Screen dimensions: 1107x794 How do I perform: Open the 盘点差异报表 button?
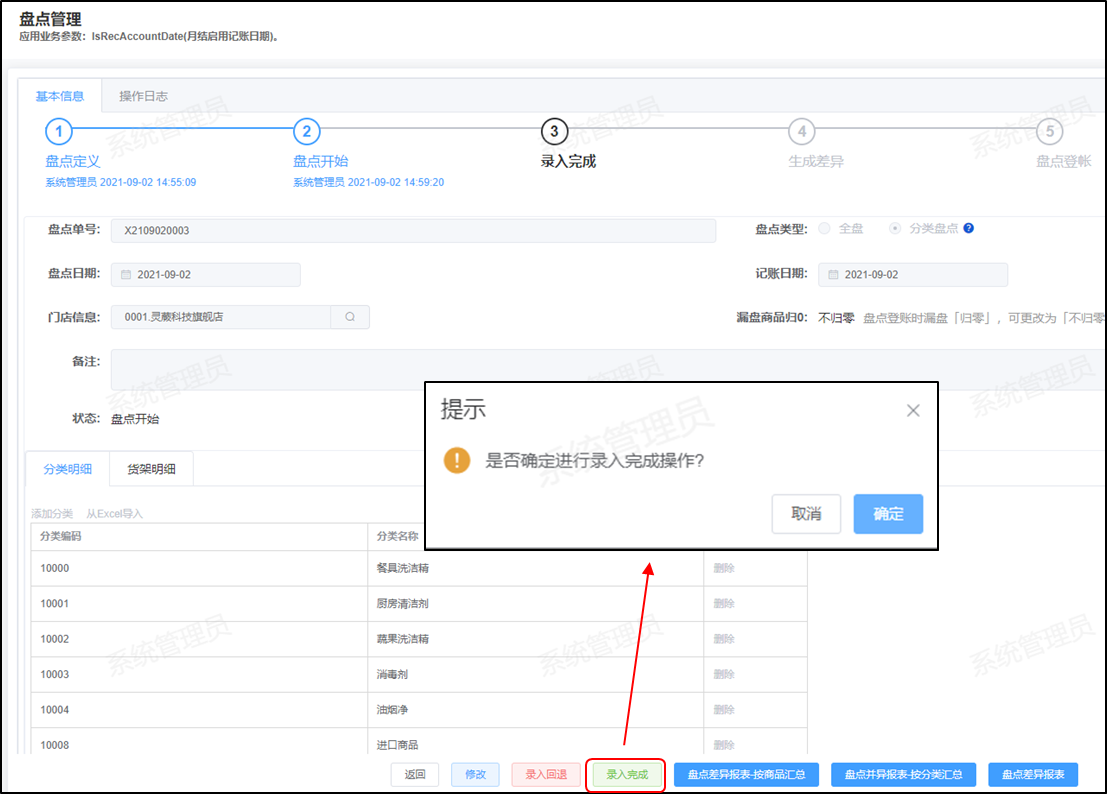[1033, 774]
